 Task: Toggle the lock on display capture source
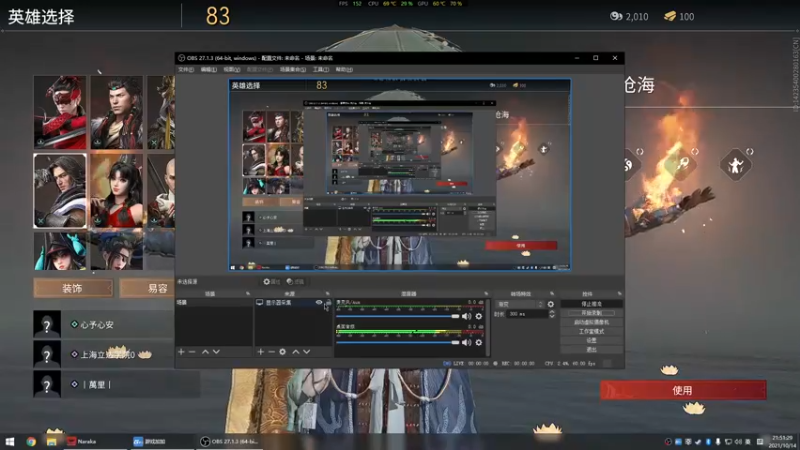328,303
